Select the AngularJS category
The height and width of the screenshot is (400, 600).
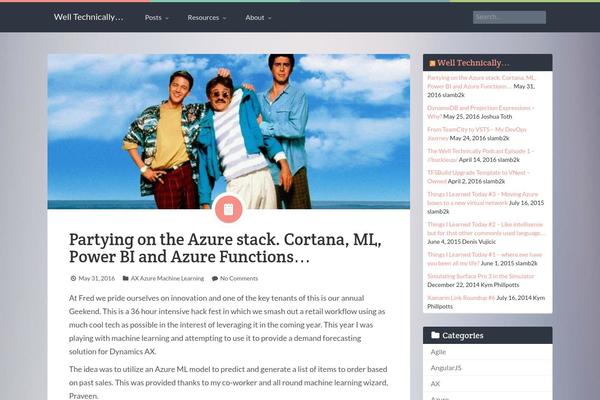(x=446, y=368)
